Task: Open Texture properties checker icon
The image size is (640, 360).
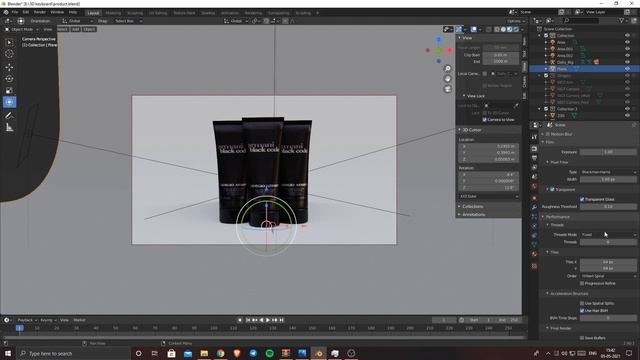Action: [x=534, y=266]
